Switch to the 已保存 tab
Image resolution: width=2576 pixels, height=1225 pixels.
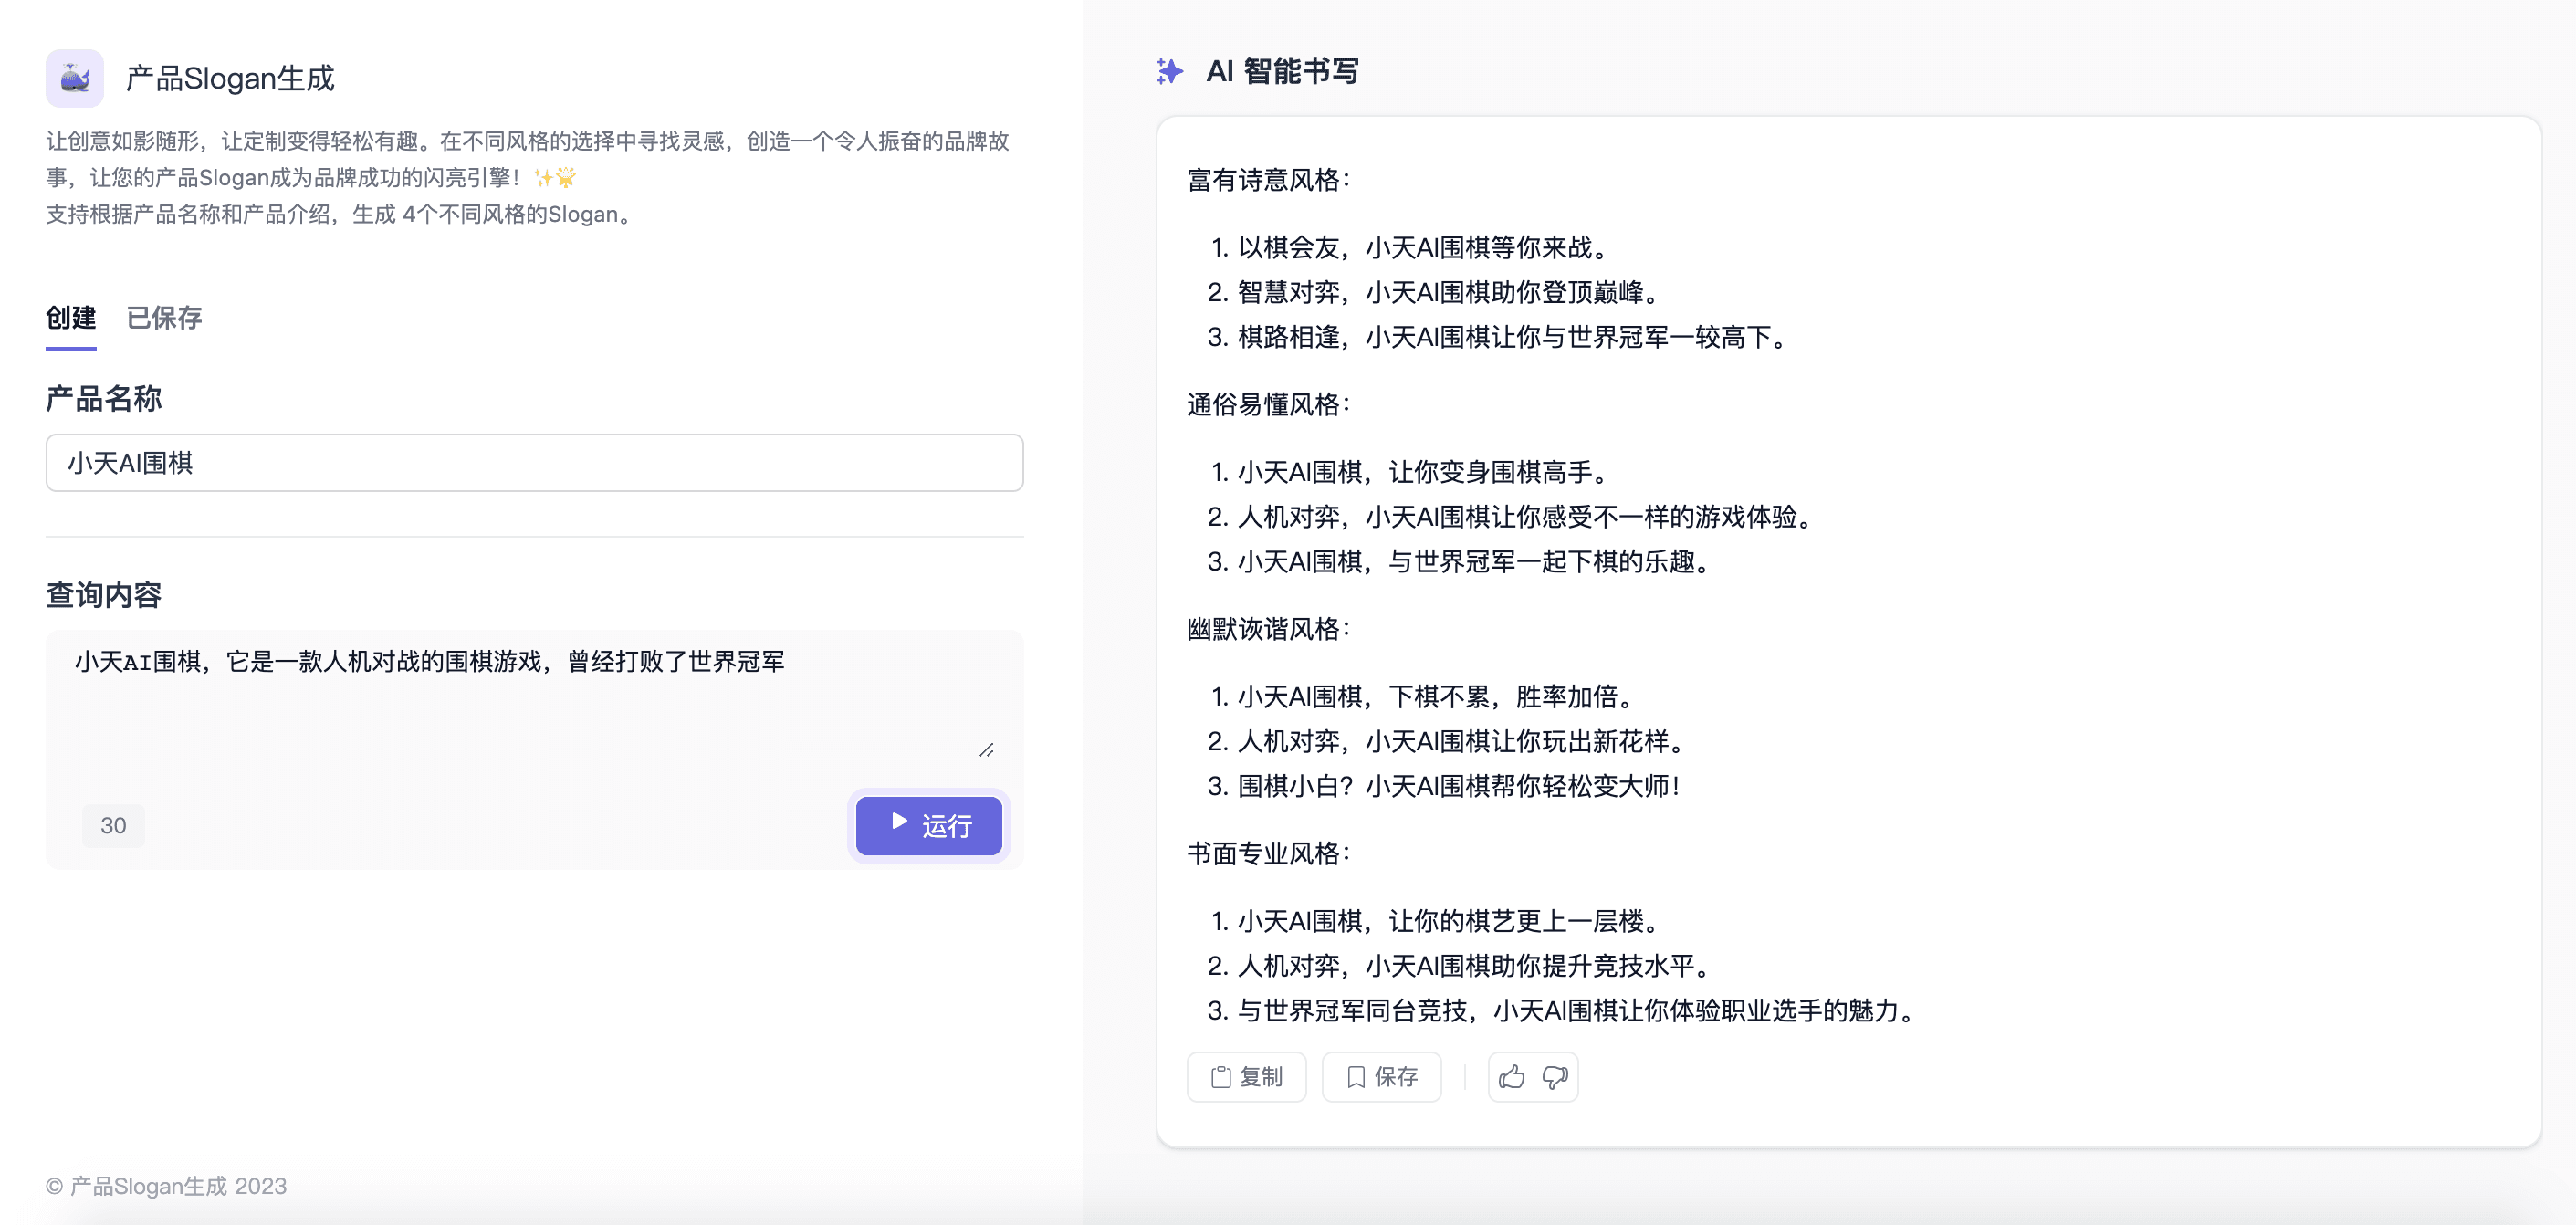[164, 317]
